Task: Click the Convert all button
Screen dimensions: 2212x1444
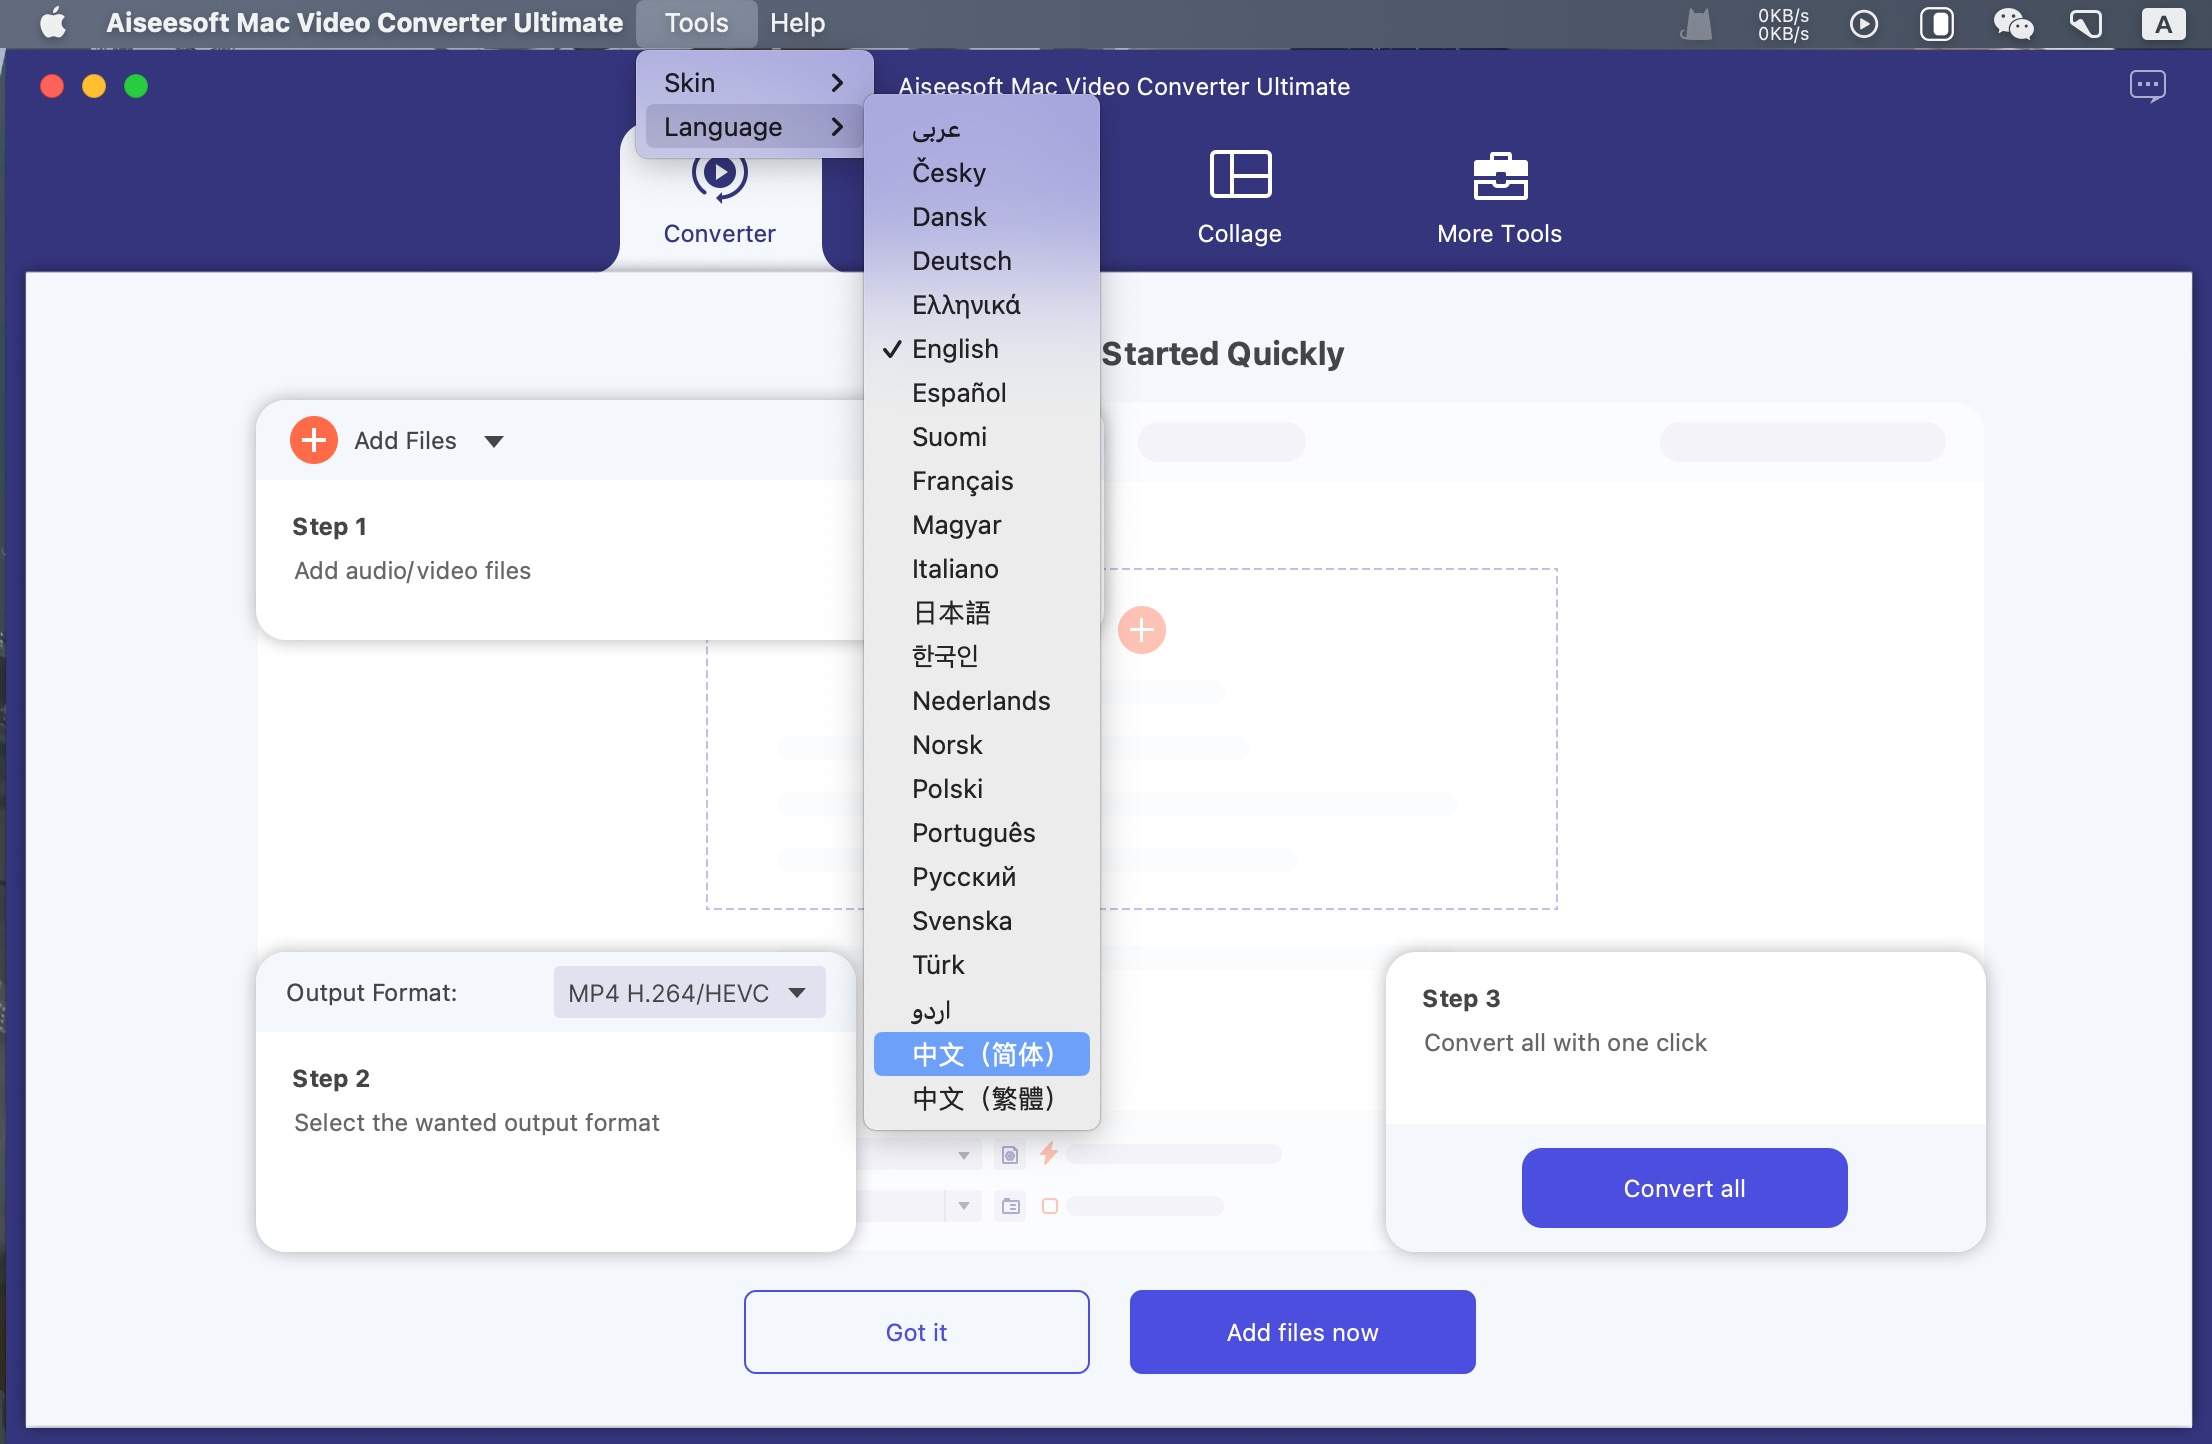Action: click(x=1684, y=1188)
